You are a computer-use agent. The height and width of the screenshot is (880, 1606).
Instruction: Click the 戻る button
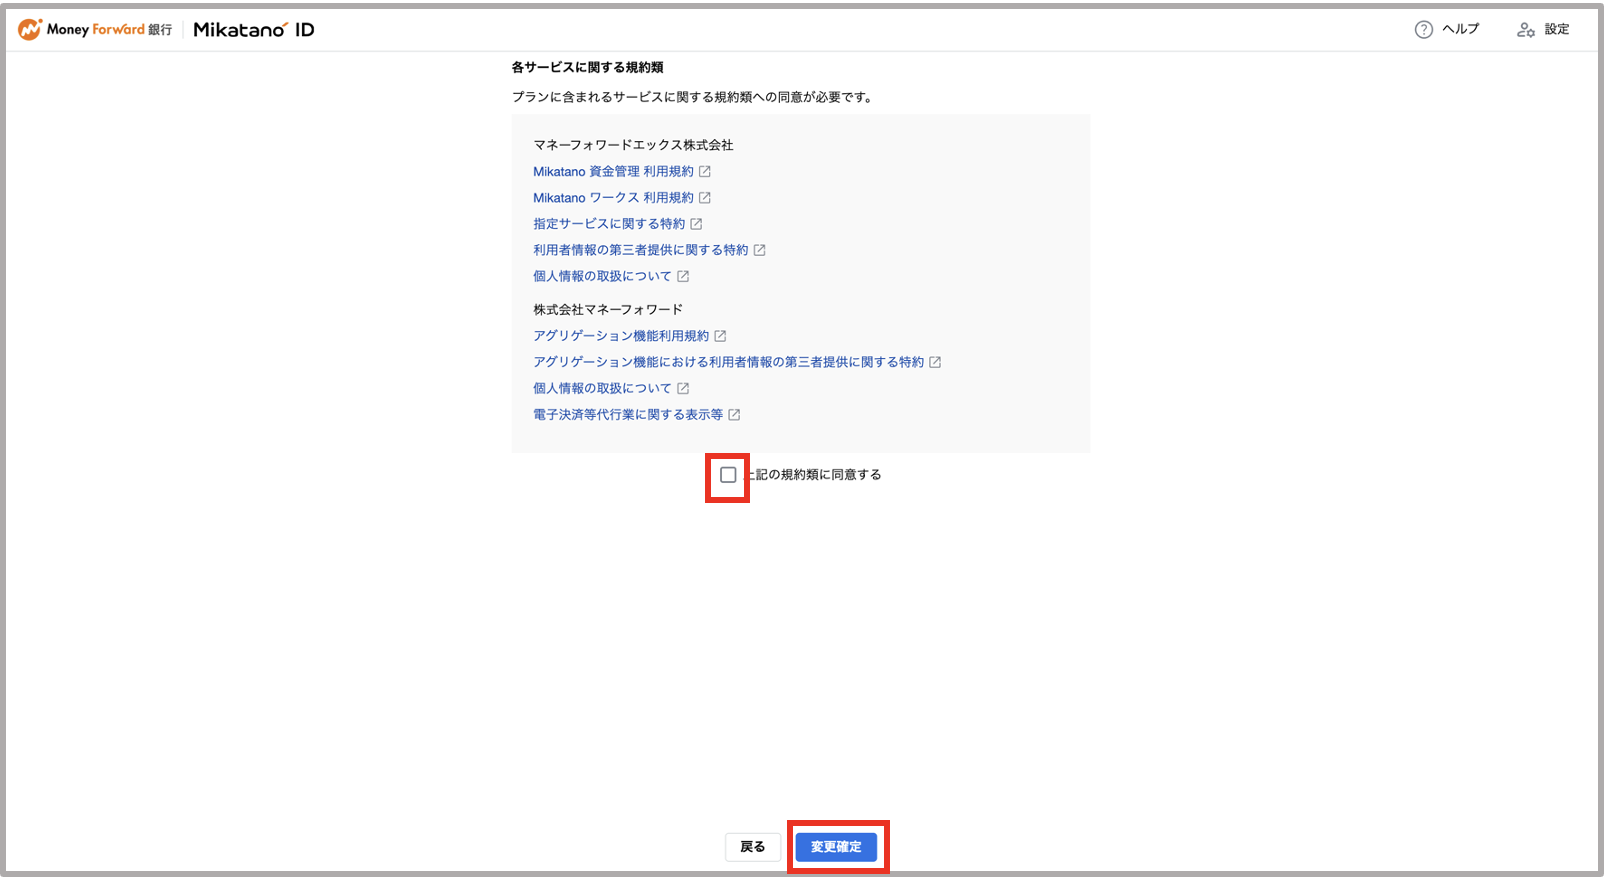tap(753, 847)
